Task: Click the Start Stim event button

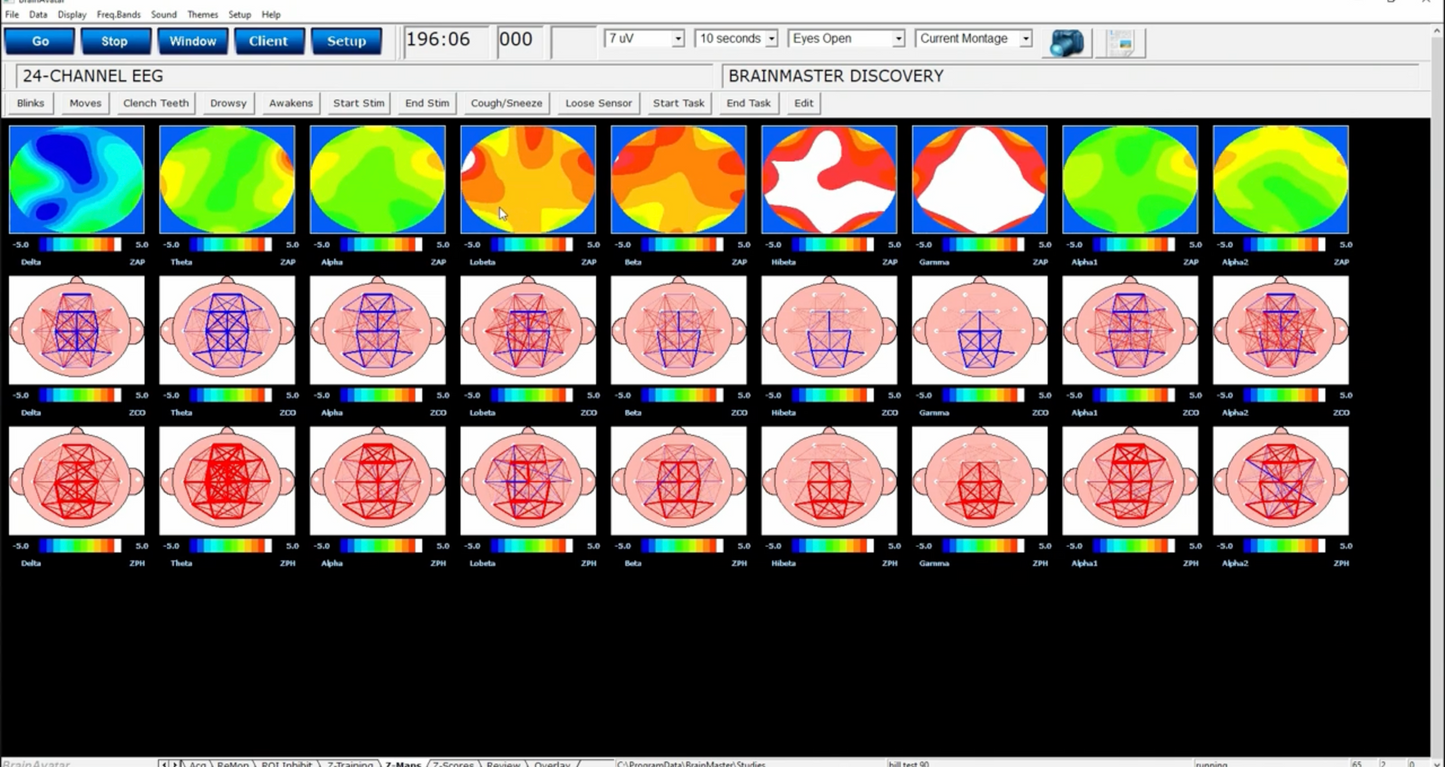Action: 359,103
